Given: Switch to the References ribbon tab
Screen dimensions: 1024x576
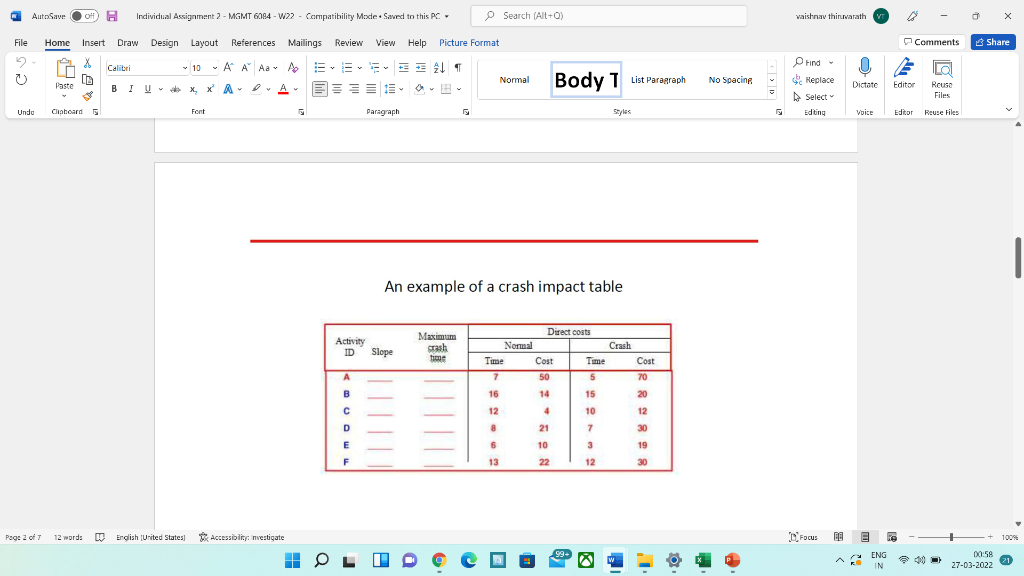Looking at the screenshot, I should (253, 43).
